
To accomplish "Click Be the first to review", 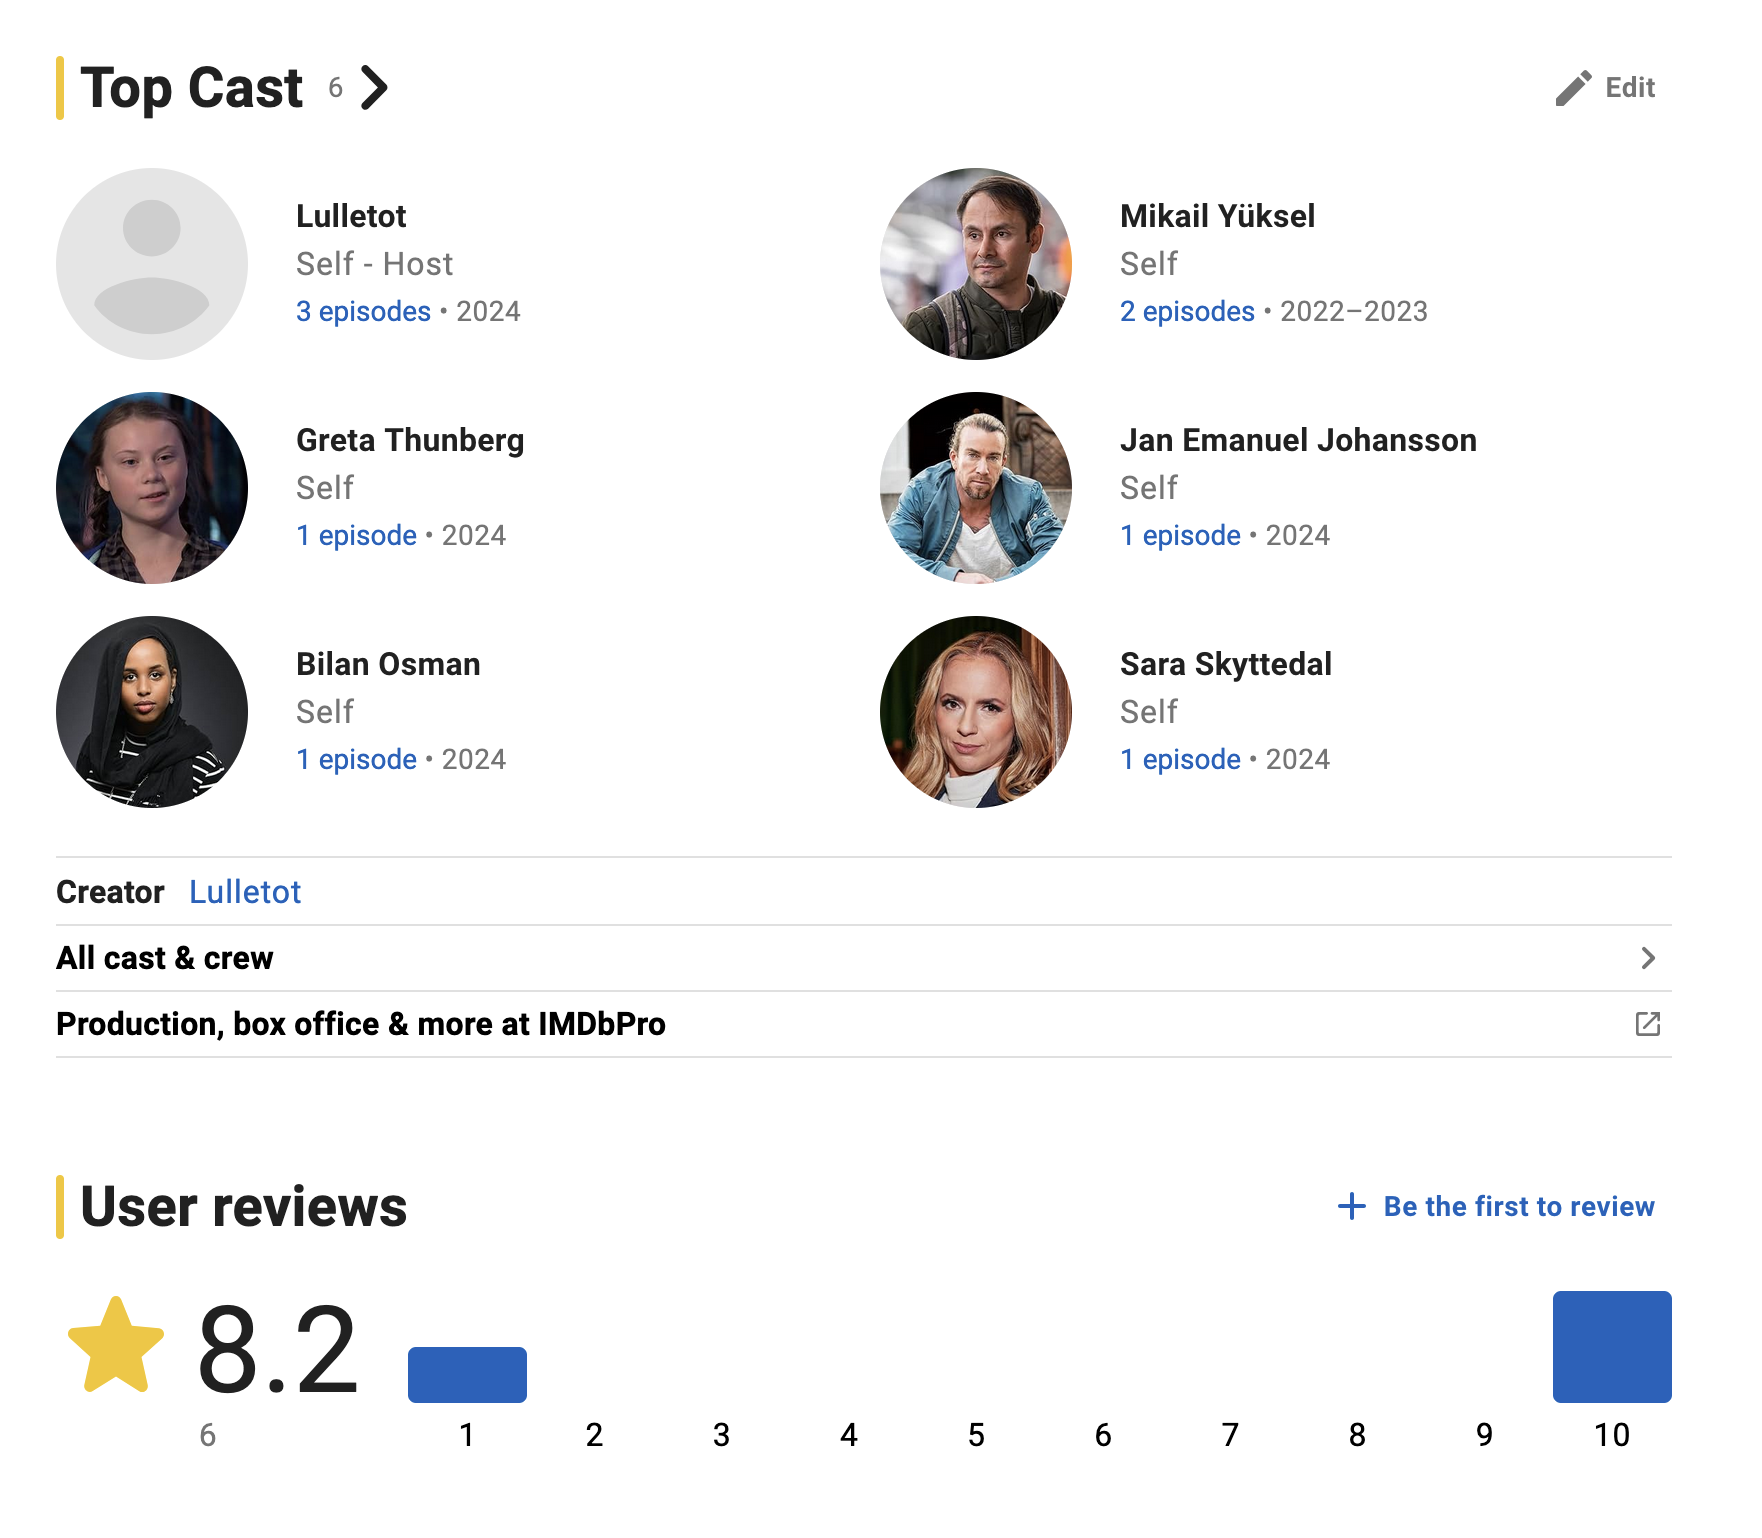I will point(1519,1206).
